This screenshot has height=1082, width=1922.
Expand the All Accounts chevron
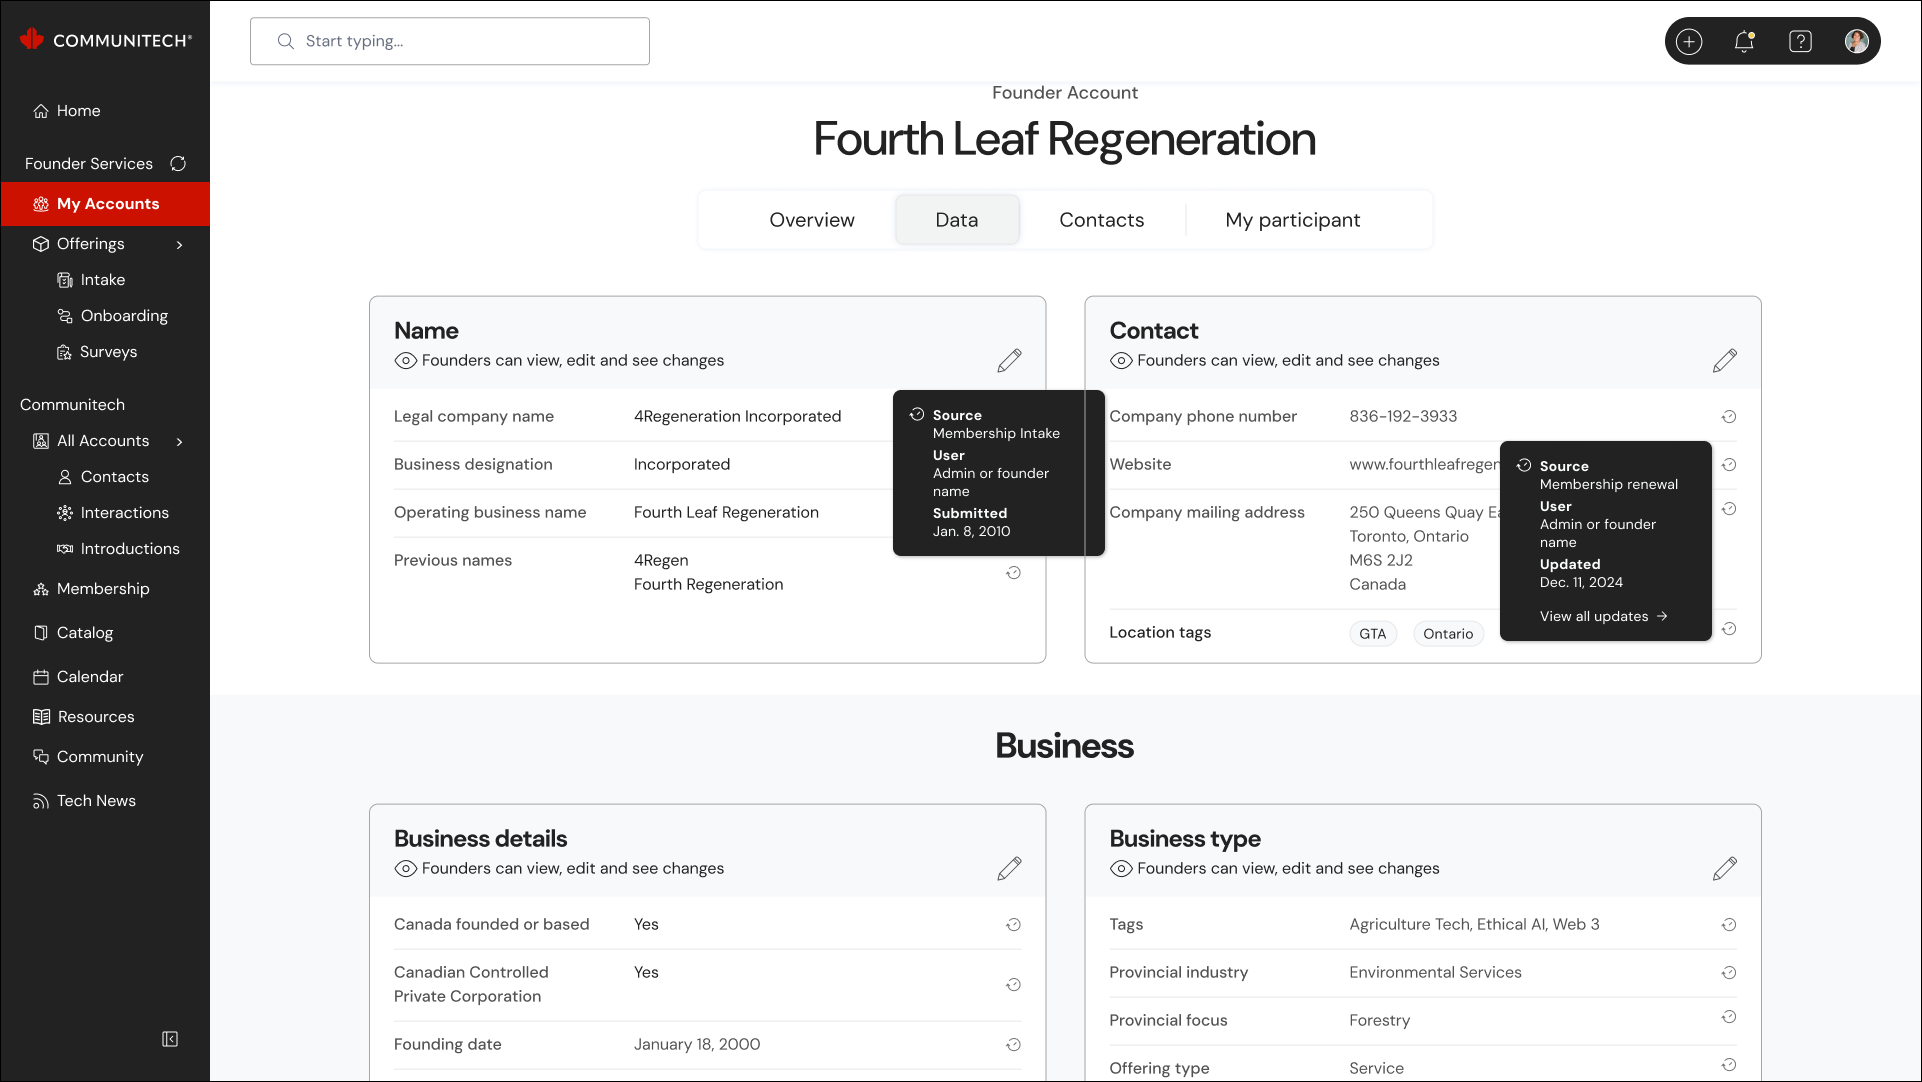(x=180, y=442)
